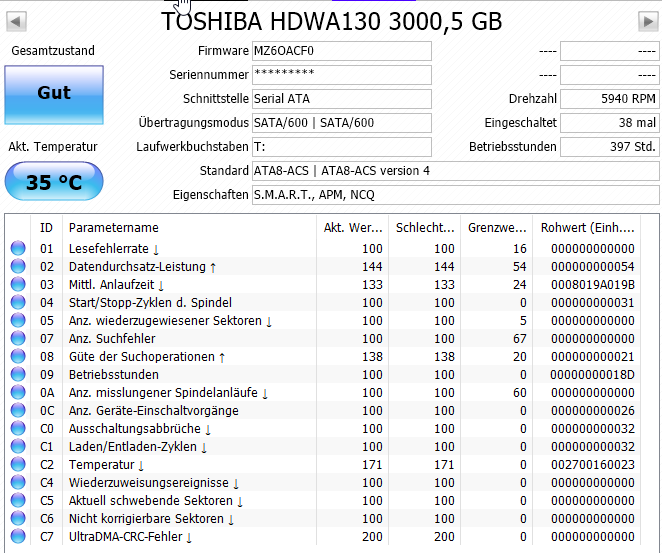The height and width of the screenshot is (553, 662).
Task: Select the Standard ATA8-ACS field
Action: point(456,171)
